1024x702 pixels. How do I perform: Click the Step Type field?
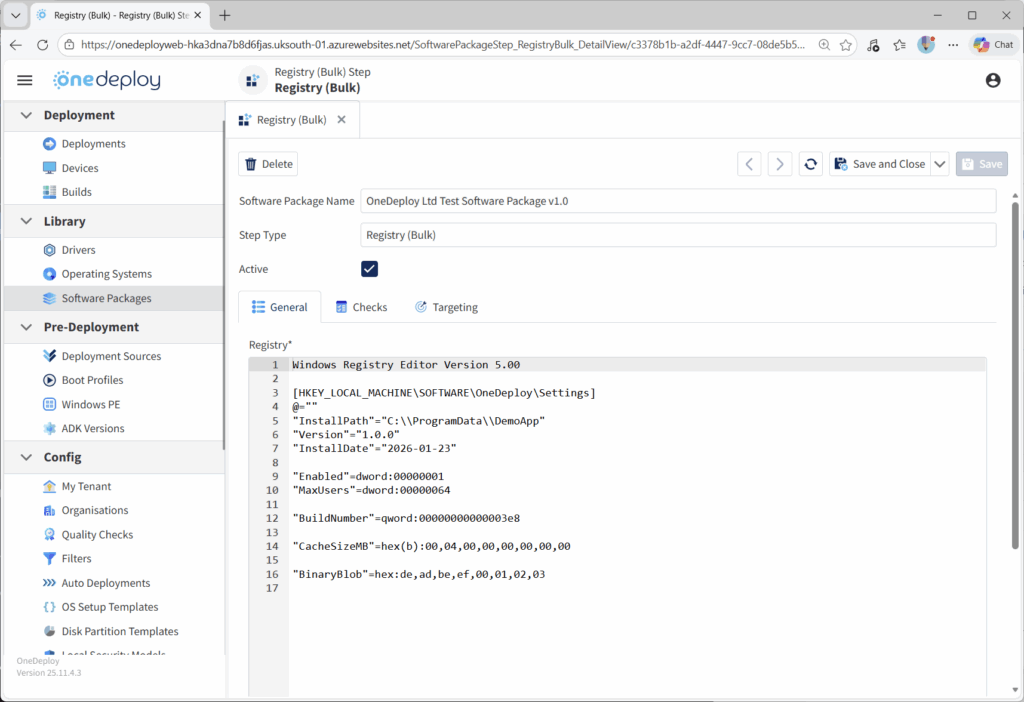click(678, 235)
